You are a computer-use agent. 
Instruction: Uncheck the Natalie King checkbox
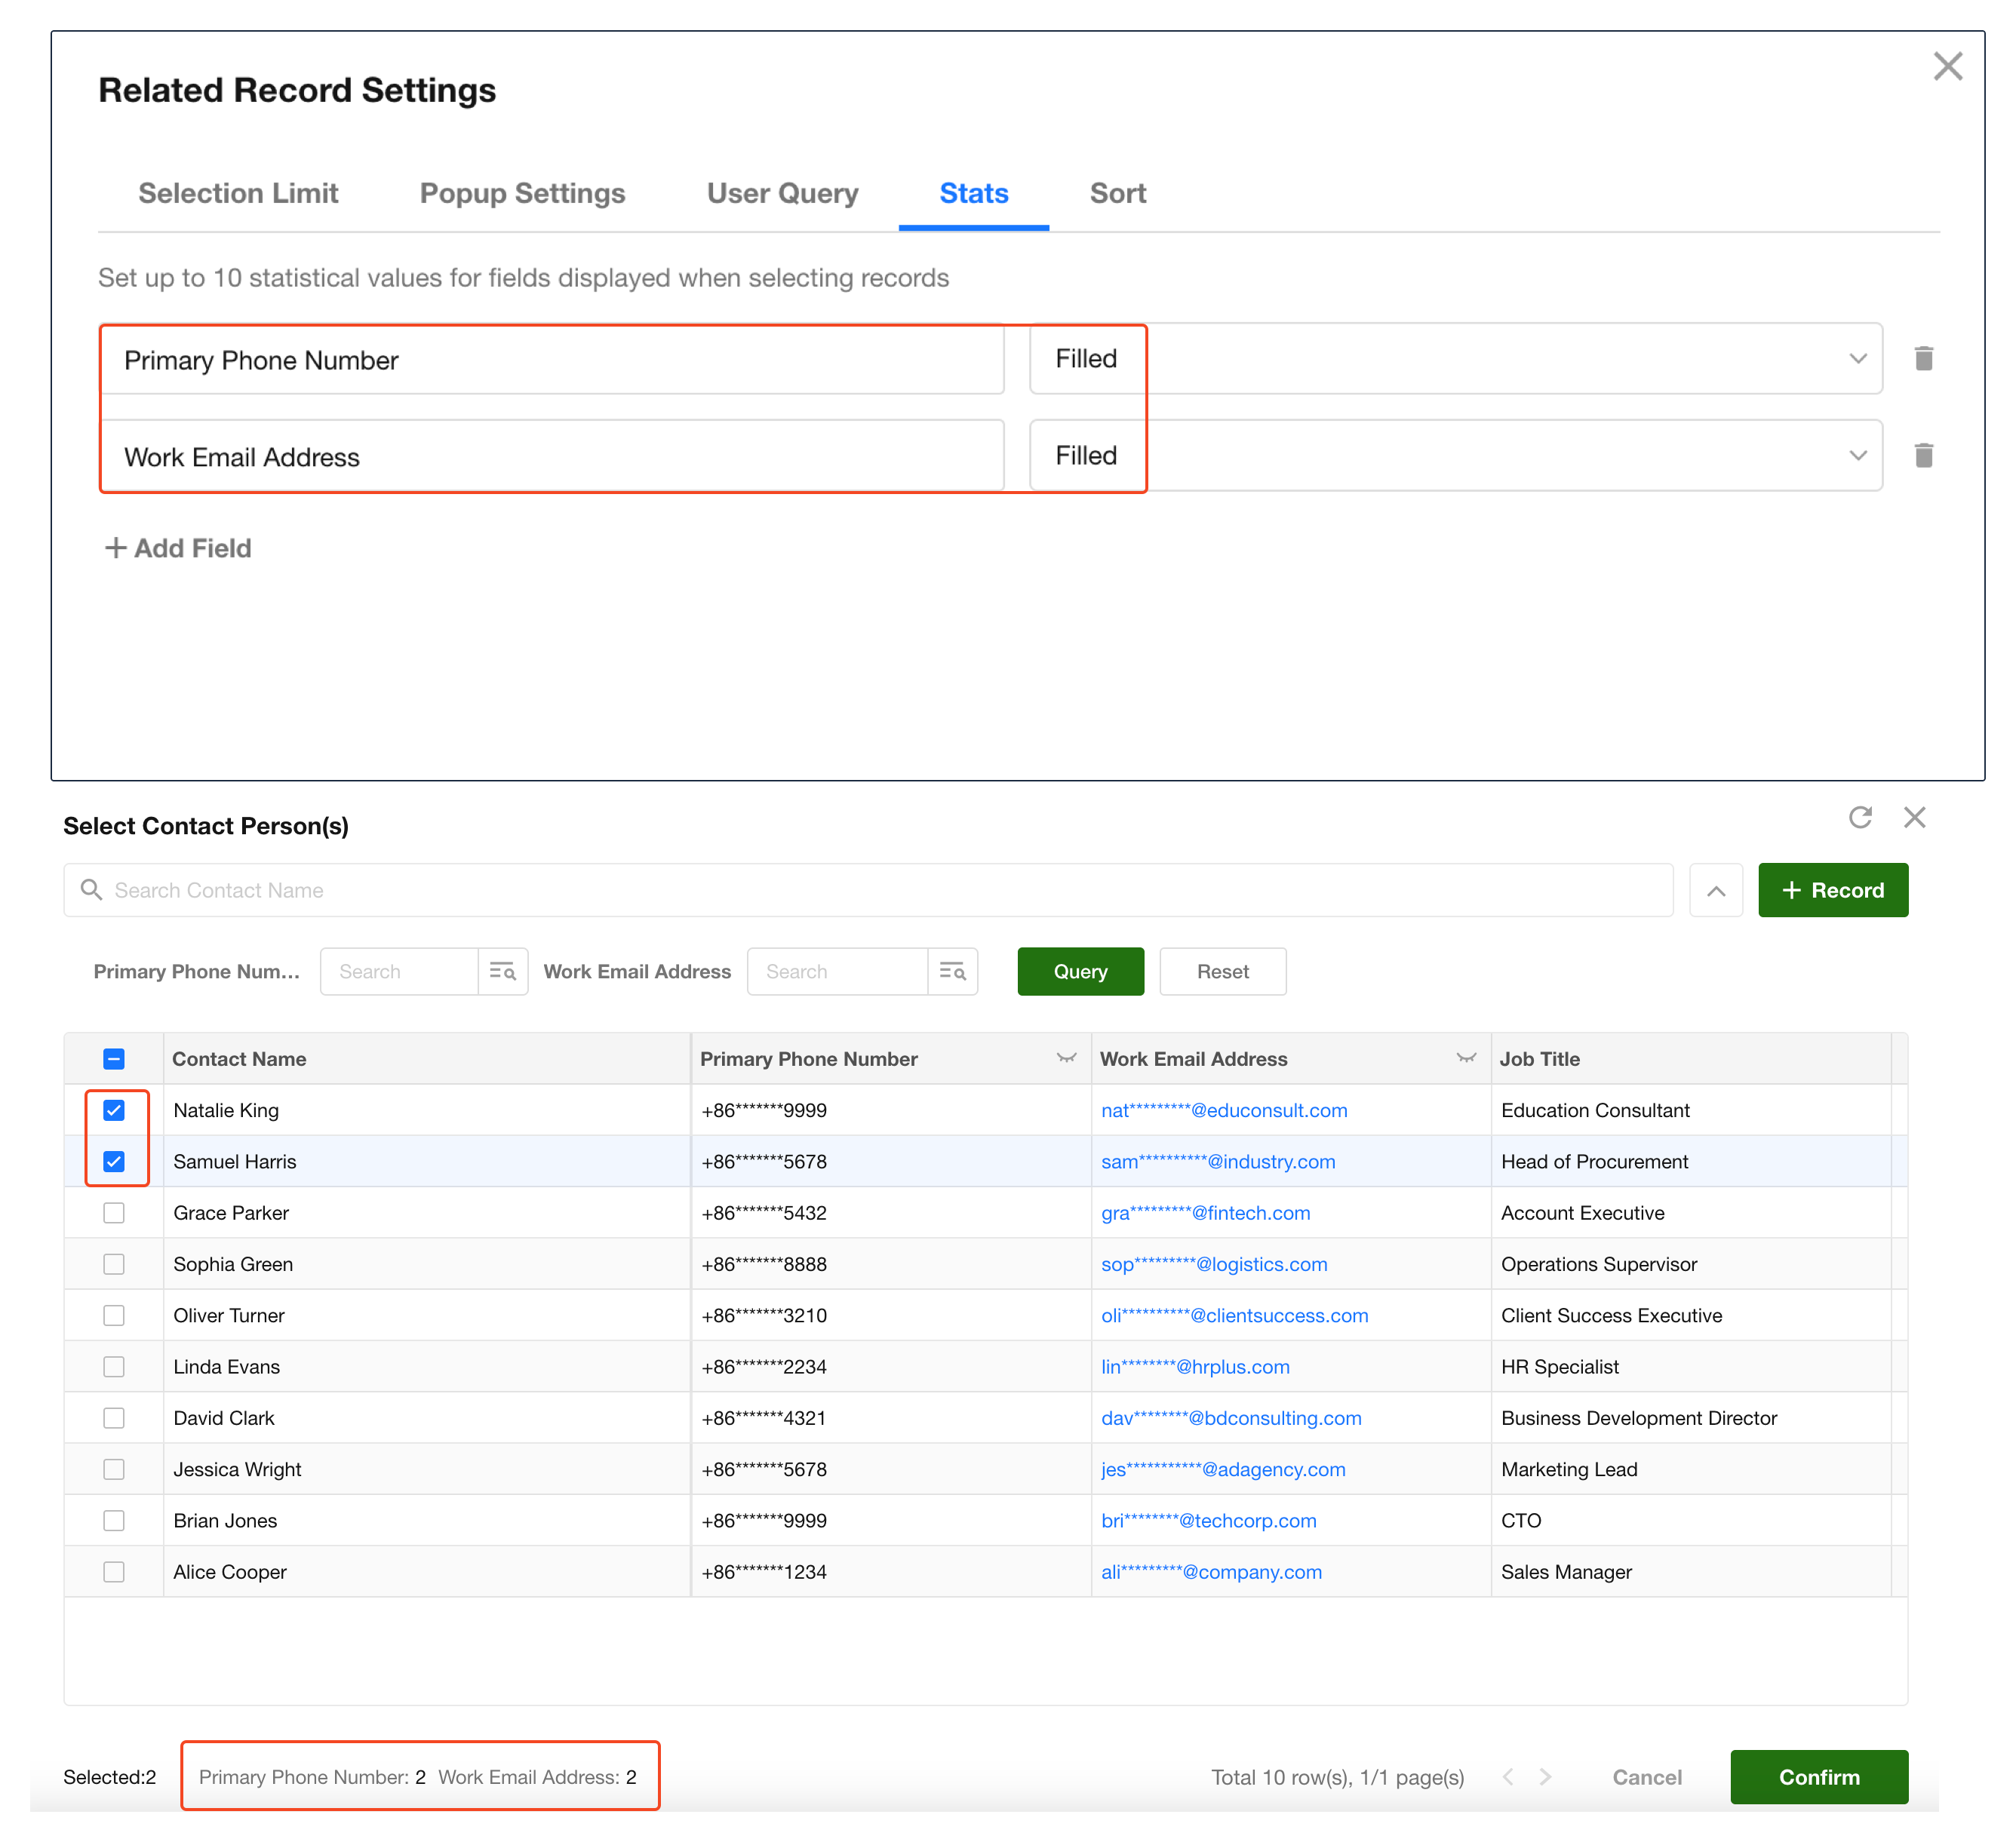coord(114,1110)
